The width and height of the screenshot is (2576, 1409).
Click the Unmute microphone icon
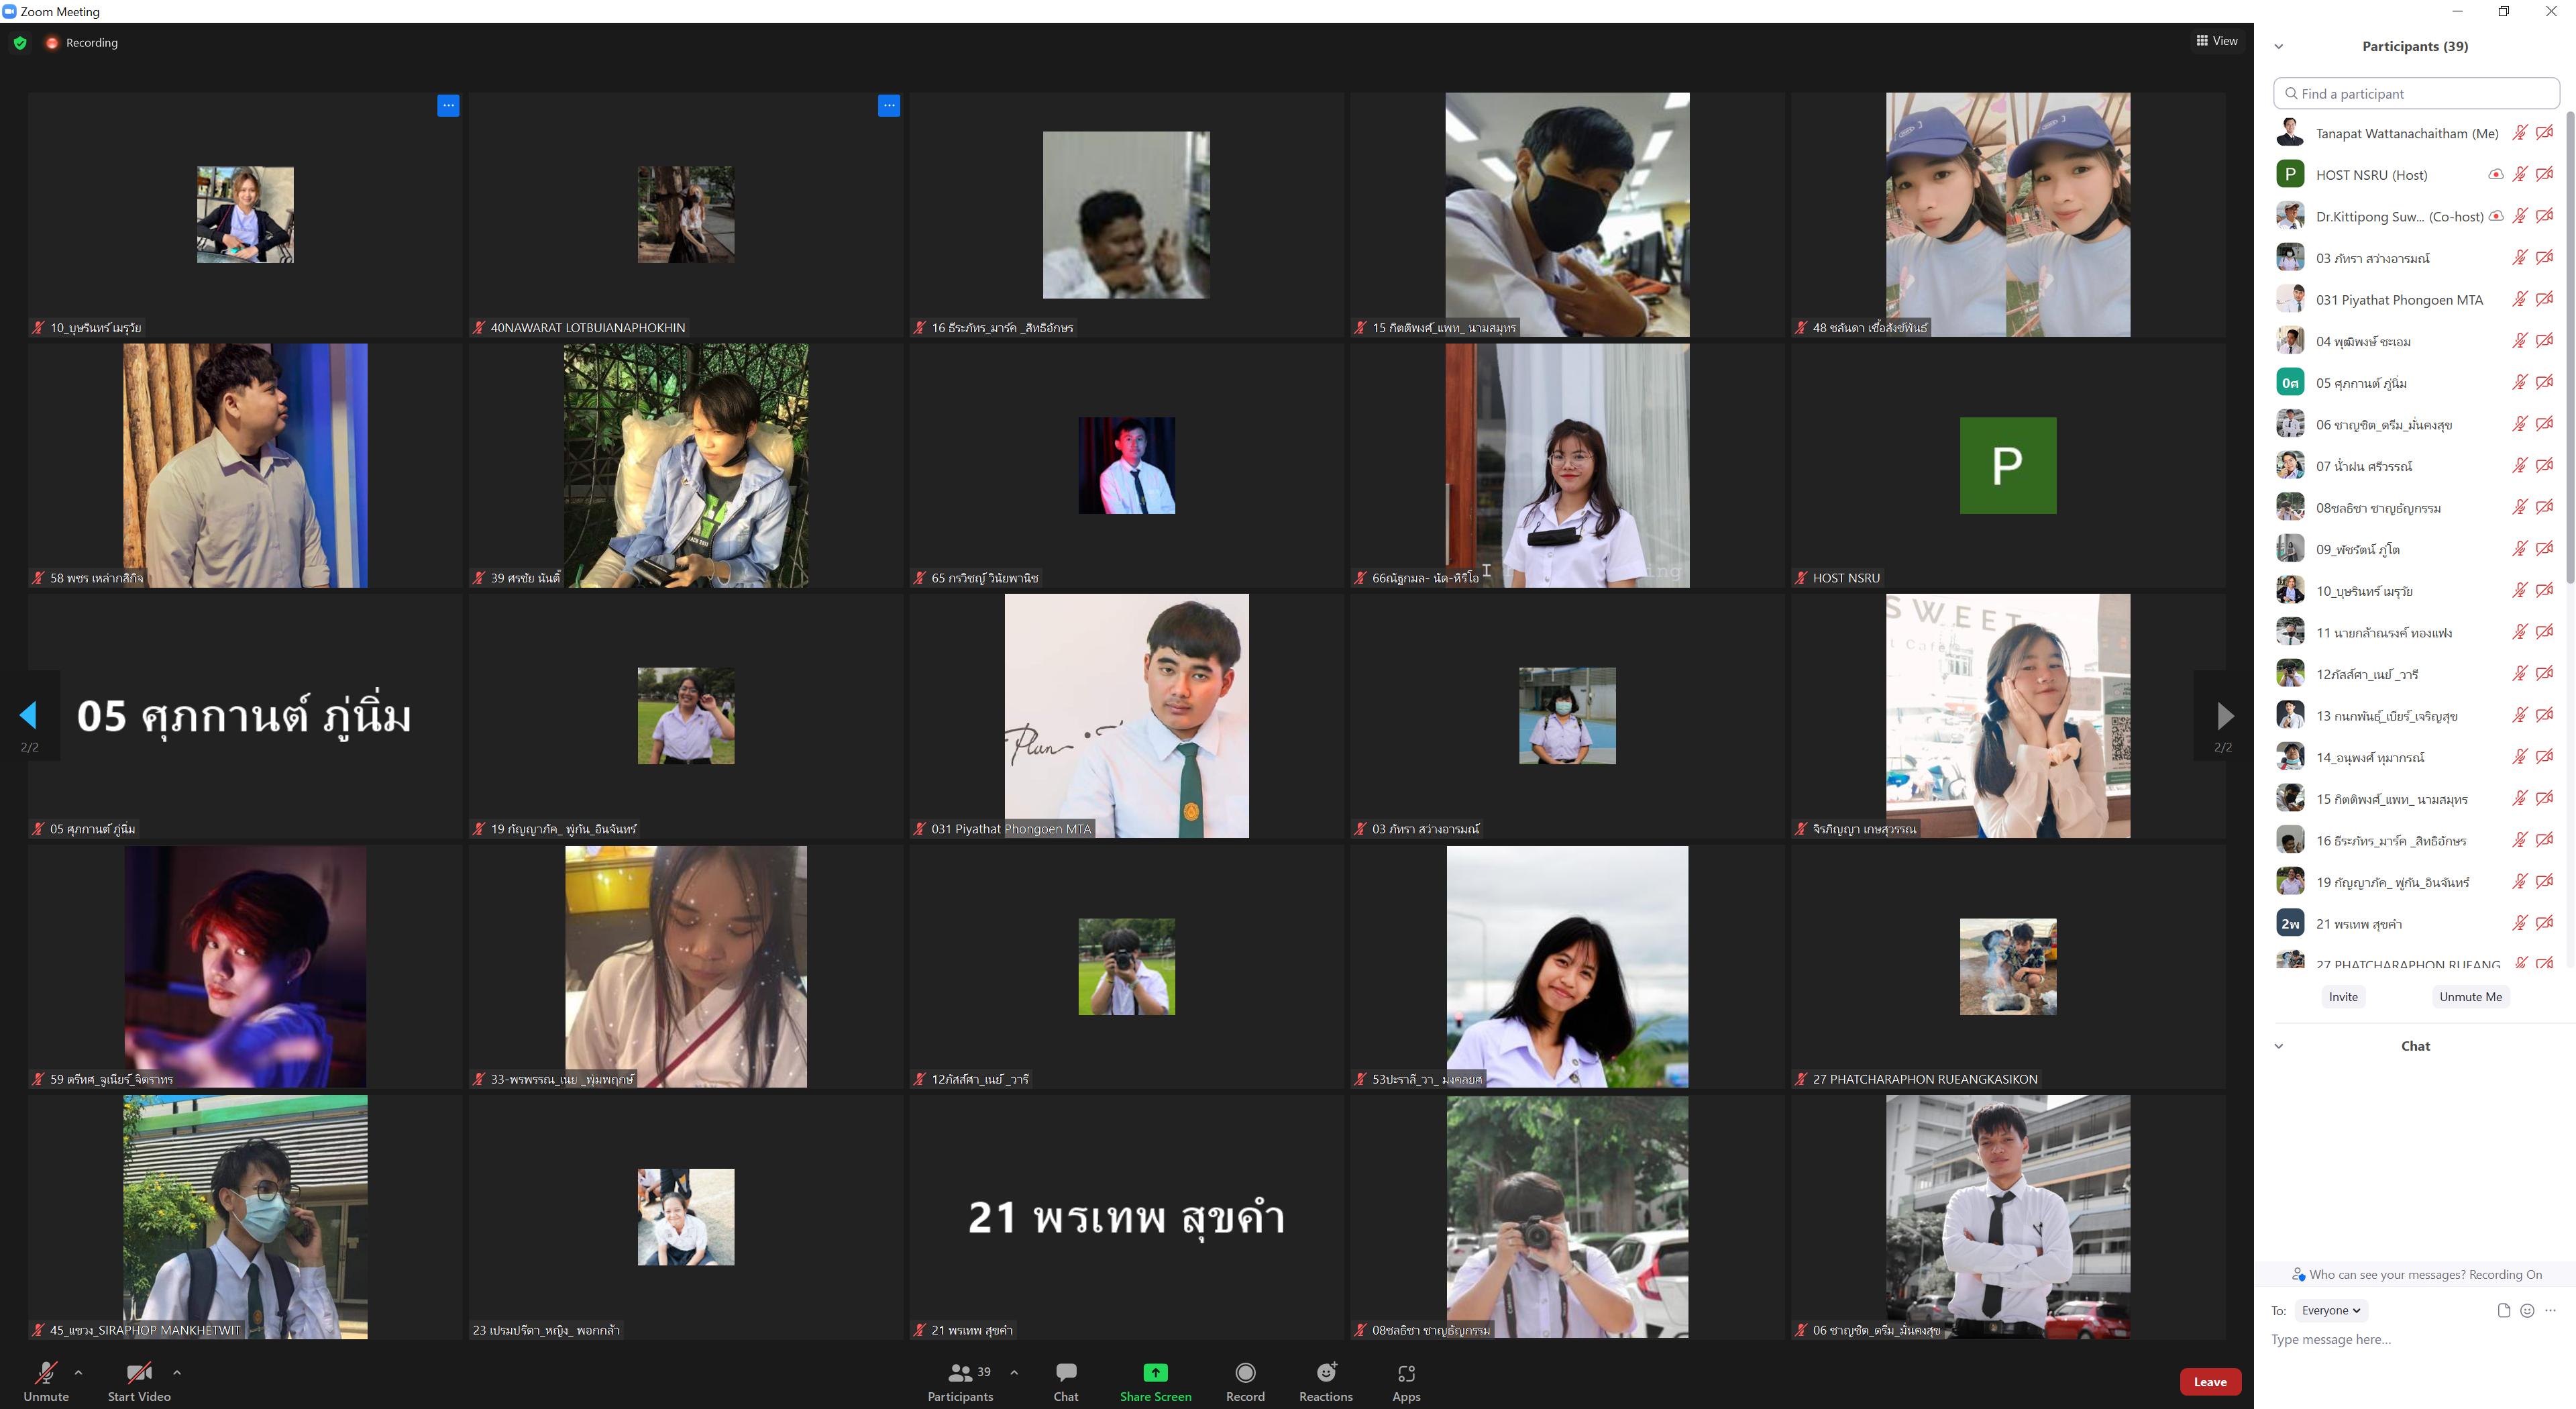coord(46,1372)
